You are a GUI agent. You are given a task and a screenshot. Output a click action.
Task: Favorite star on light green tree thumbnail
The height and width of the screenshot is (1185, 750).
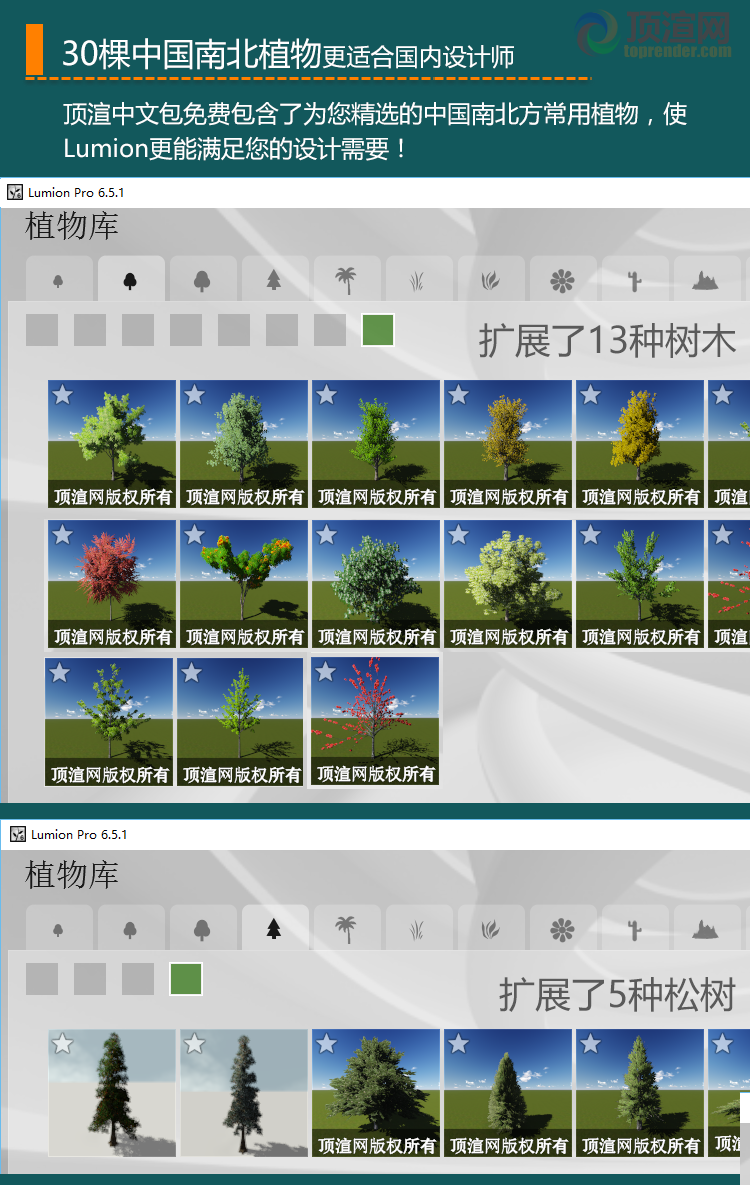(63, 394)
